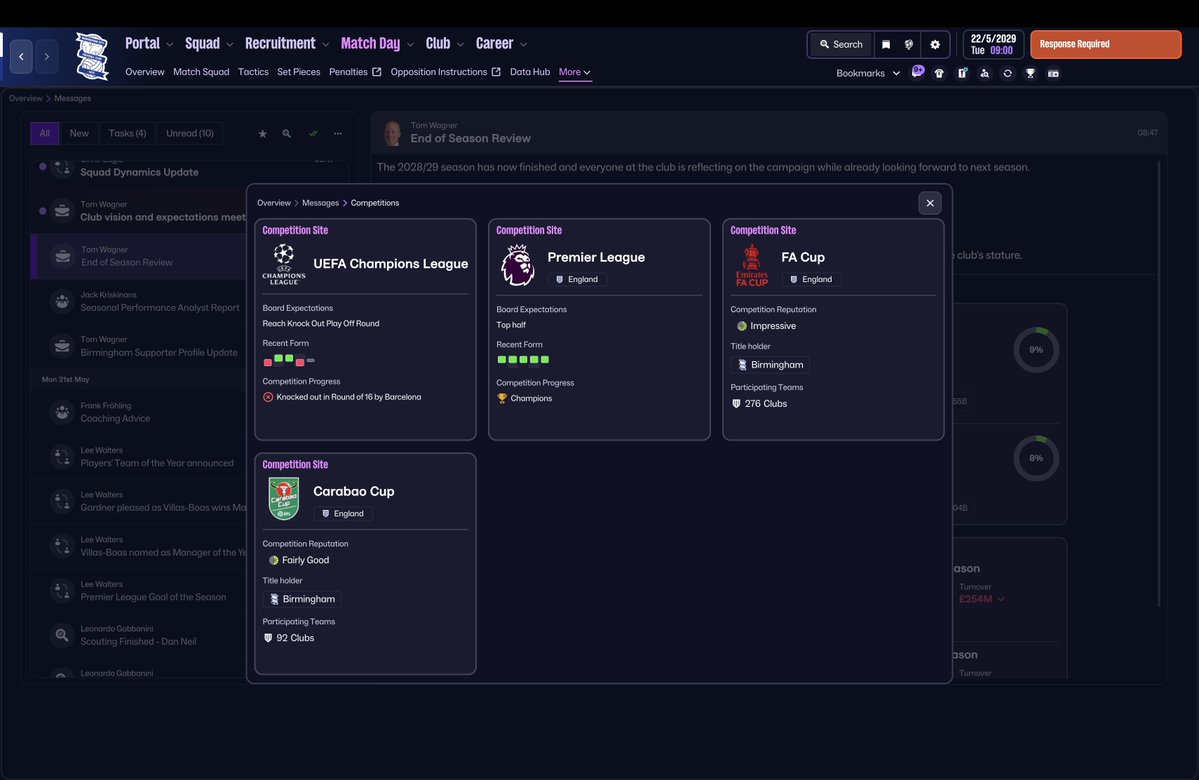Open the finances card bookmark icon

pyautogui.click(x=1053, y=73)
